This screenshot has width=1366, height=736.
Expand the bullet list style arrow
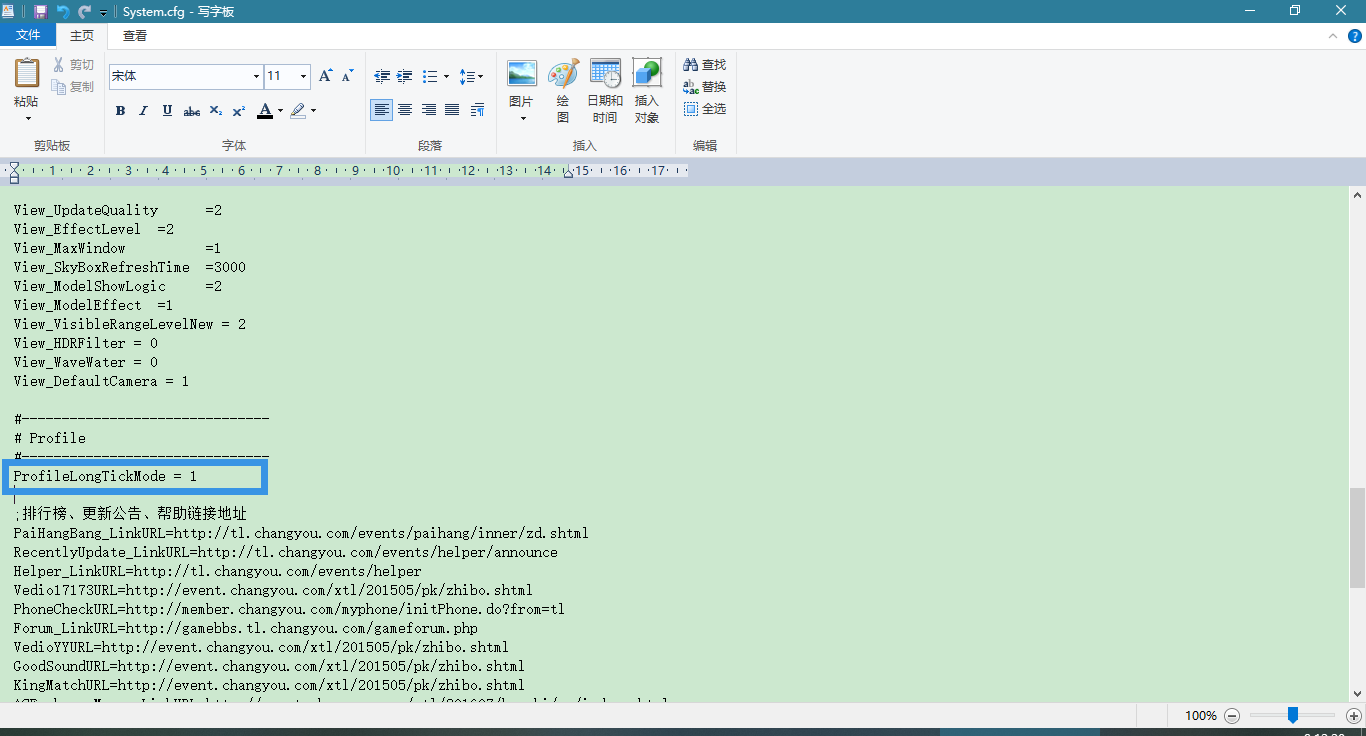[x=445, y=76]
